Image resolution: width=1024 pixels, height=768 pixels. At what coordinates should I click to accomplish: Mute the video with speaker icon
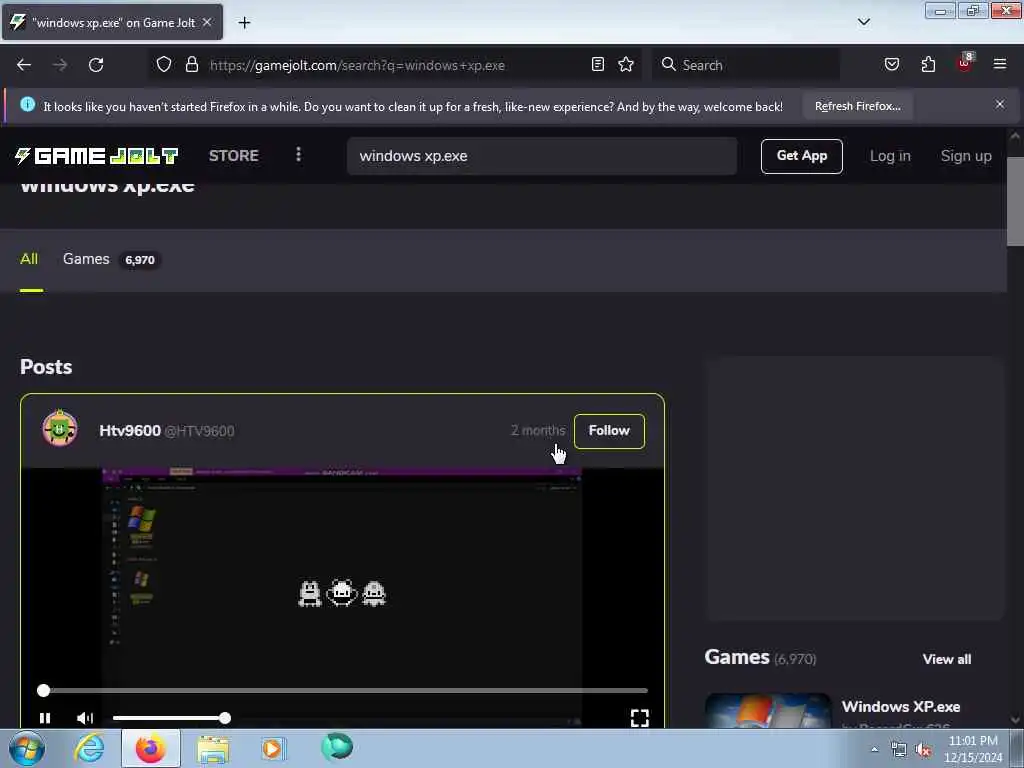(x=85, y=718)
